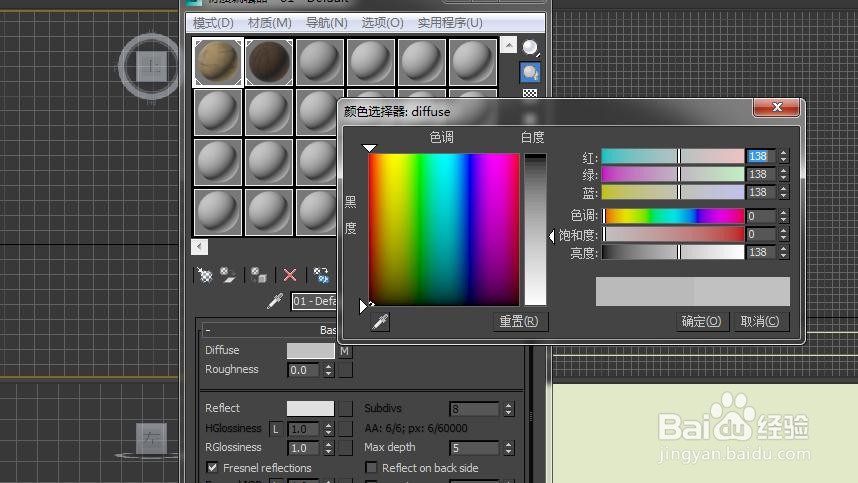The image size is (858, 483).
Task: Click the new color preview swatch
Action: pos(741,291)
